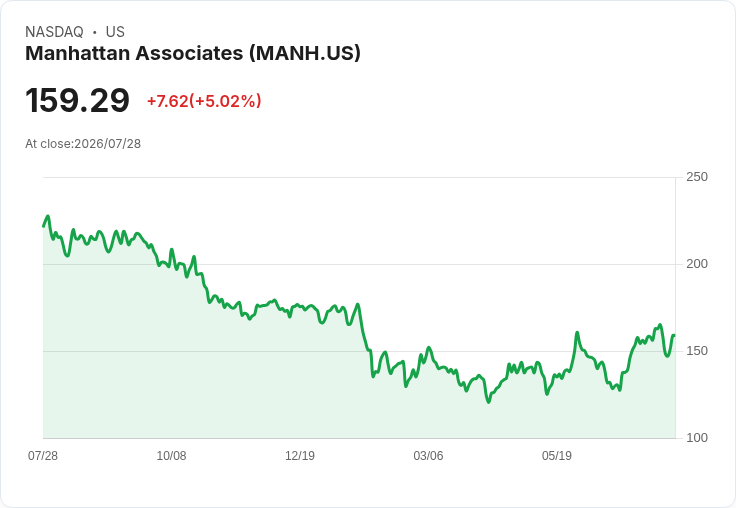Viewport: 736px width, 508px height.
Task: Click the sharp price spike after 05/19
Action: point(577,332)
